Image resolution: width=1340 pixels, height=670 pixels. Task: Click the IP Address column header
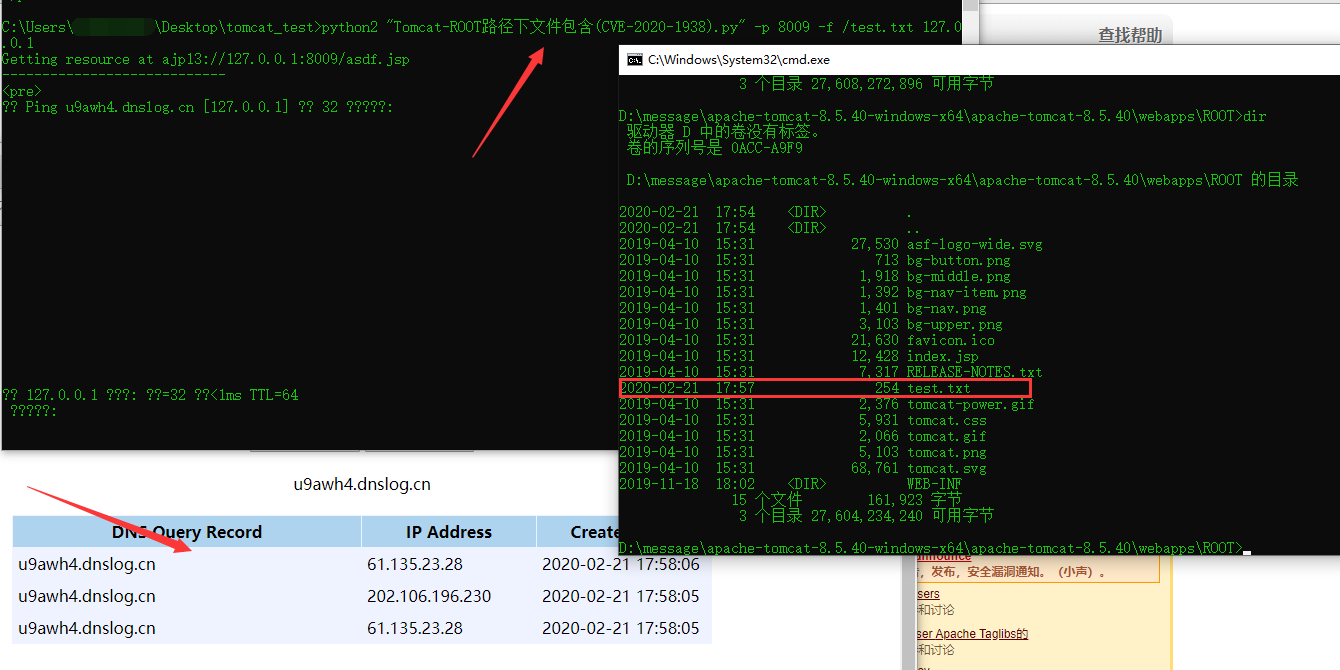pos(449,532)
